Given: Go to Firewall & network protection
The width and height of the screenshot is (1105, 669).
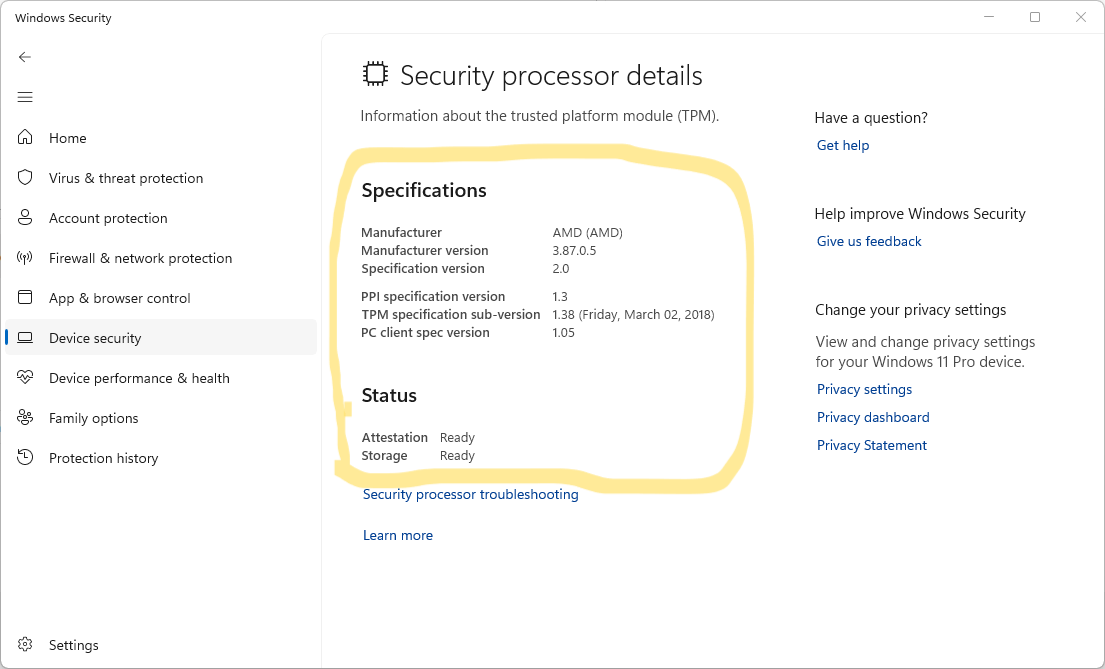Looking at the screenshot, I should click(140, 258).
